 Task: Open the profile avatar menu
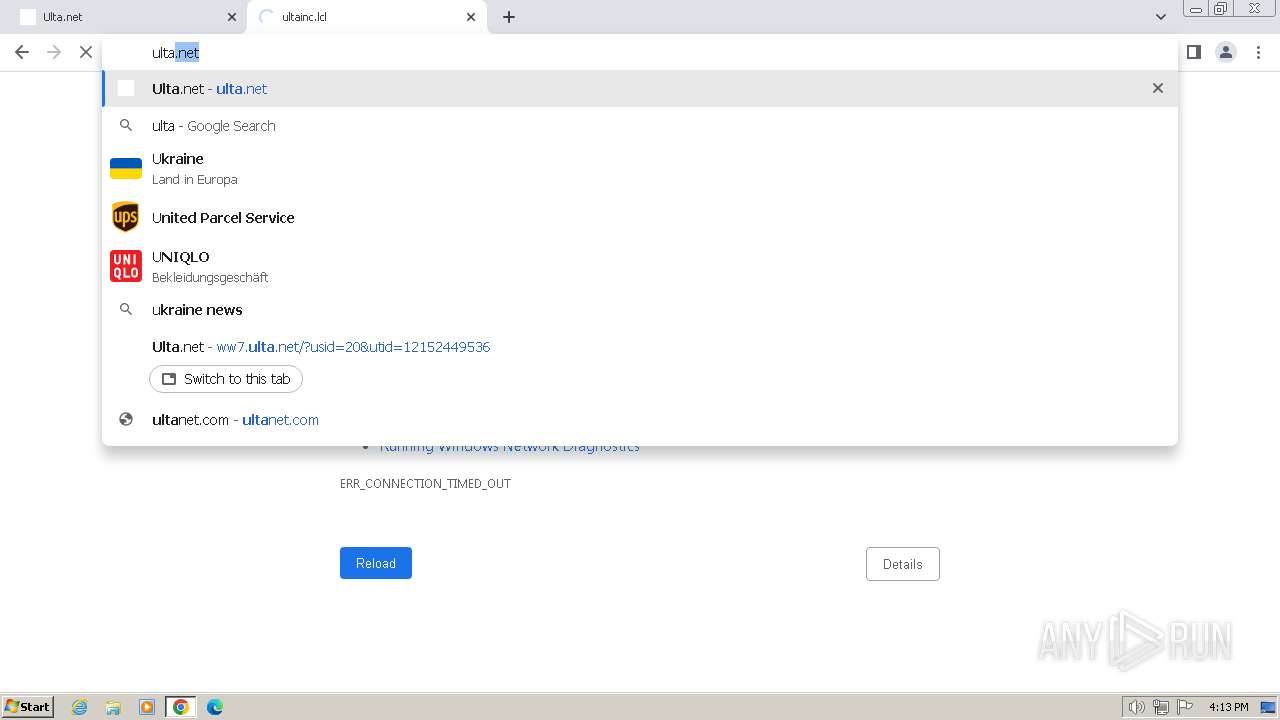click(x=1226, y=52)
